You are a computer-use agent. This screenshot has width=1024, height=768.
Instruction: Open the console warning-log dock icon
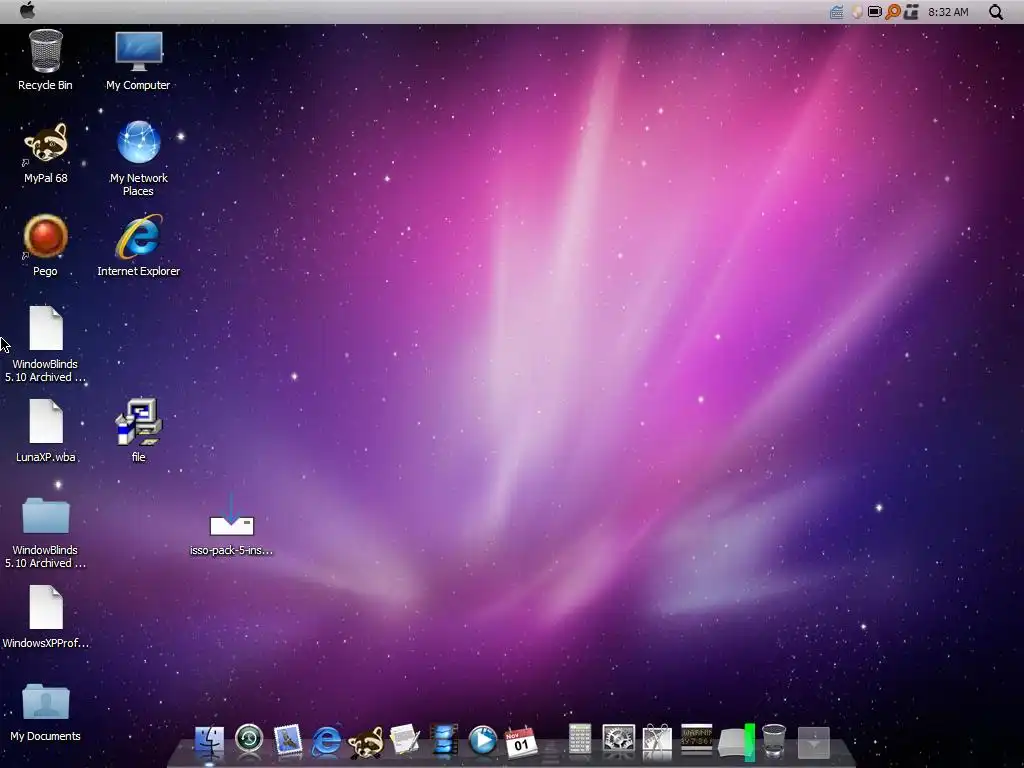click(696, 739)
